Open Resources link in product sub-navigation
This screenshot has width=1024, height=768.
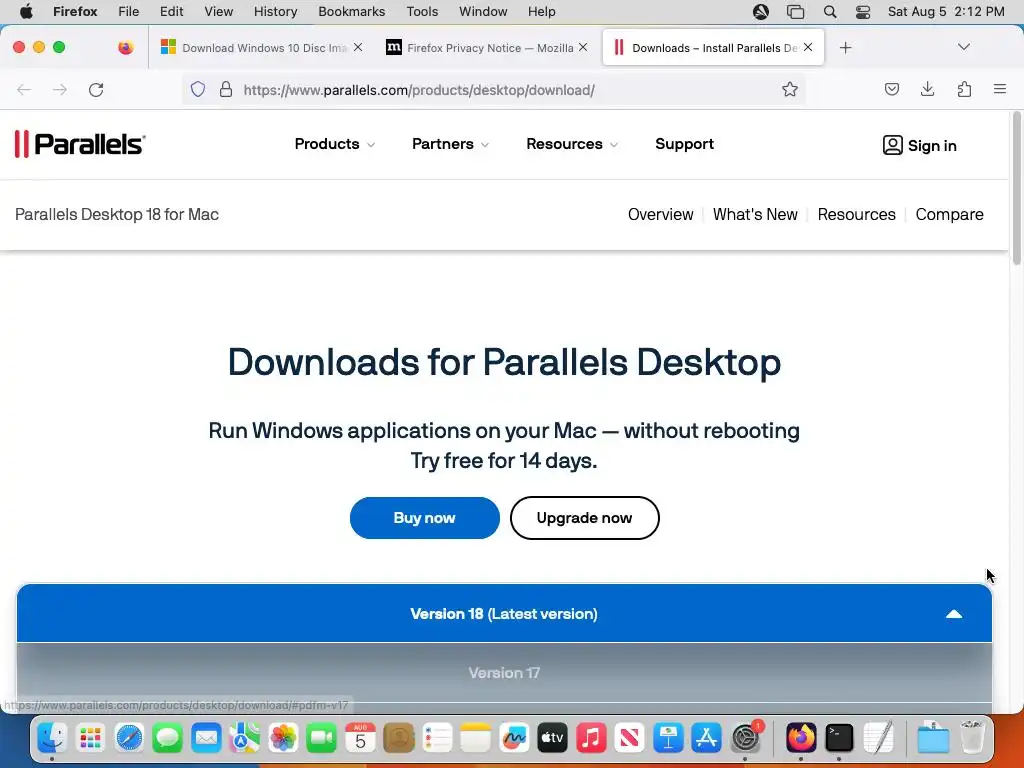pyautogui.click(x=856, y=214)
